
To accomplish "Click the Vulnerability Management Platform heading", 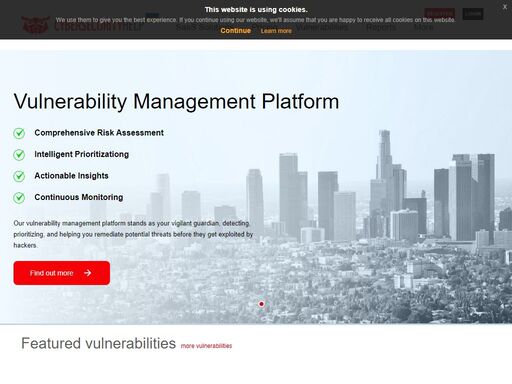I will point(176,101).
